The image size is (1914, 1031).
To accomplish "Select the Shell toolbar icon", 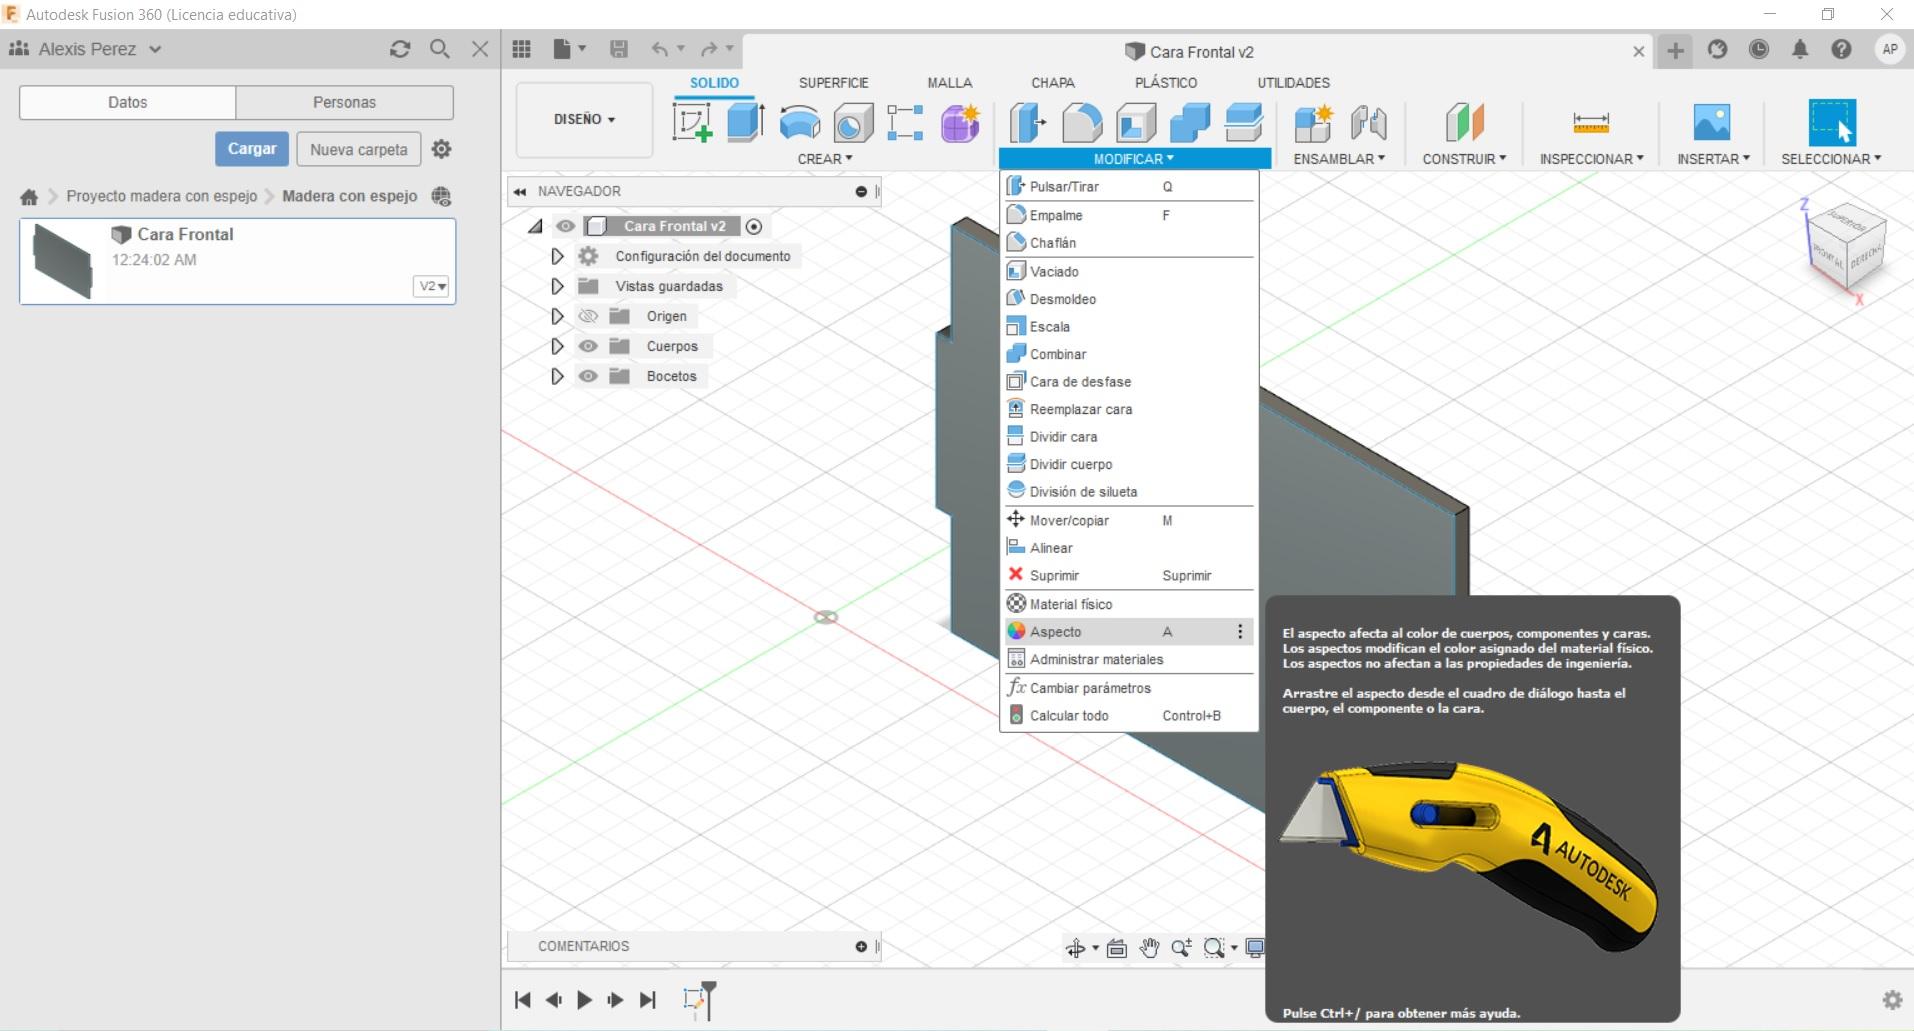I will [1136, 123].
